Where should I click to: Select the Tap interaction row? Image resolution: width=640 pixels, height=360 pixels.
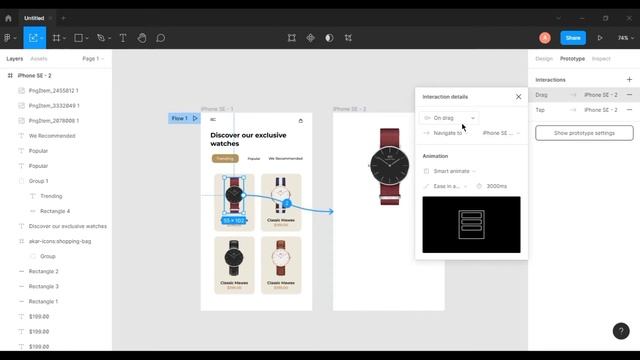tap(584, 110)
